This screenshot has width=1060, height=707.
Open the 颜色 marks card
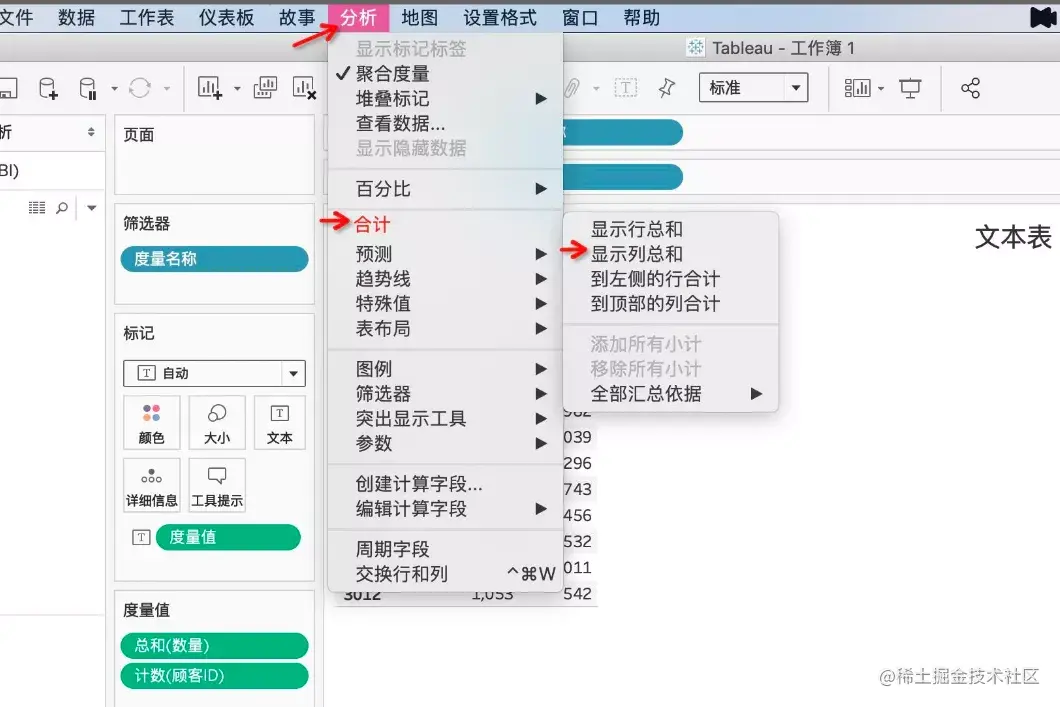click(x=151, y=422)
